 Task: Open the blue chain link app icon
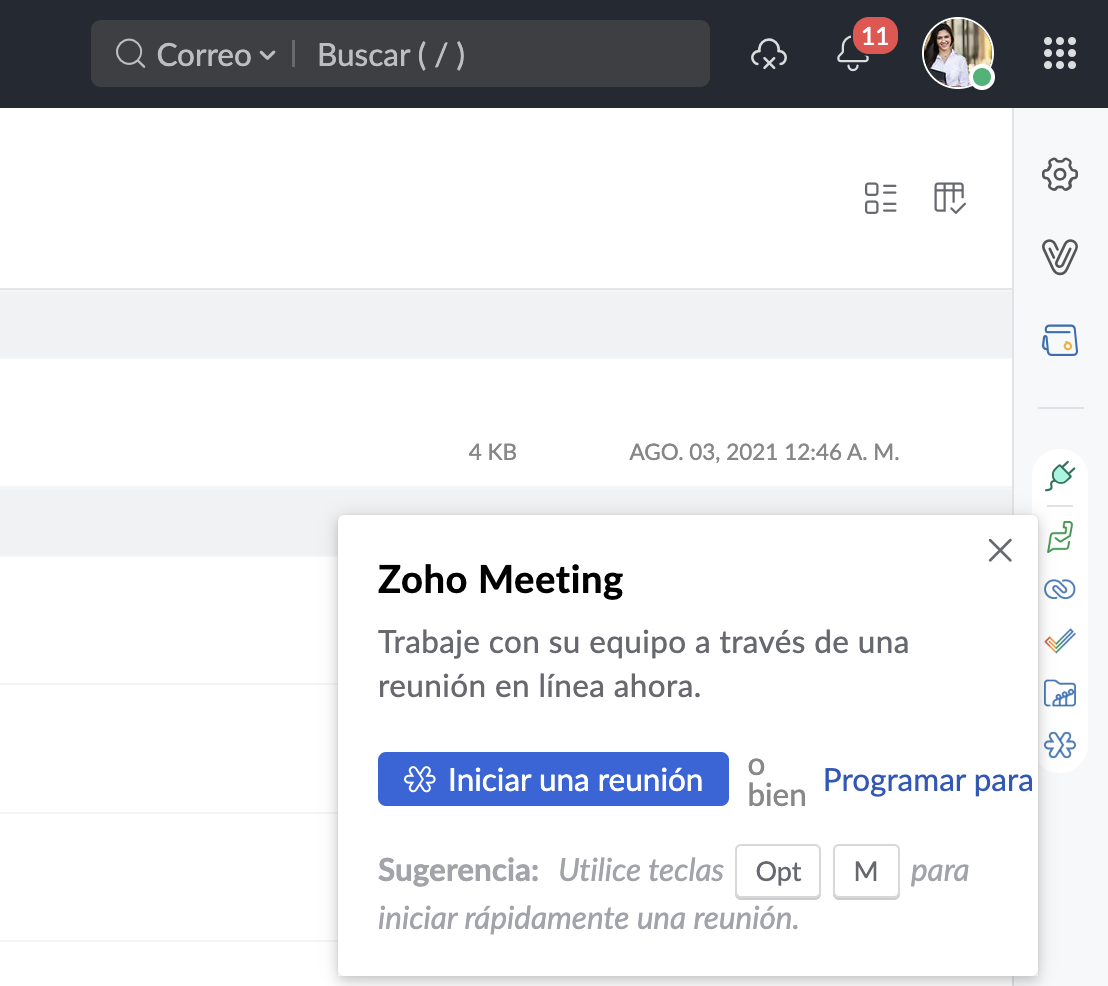click(x=1060, y=589)
